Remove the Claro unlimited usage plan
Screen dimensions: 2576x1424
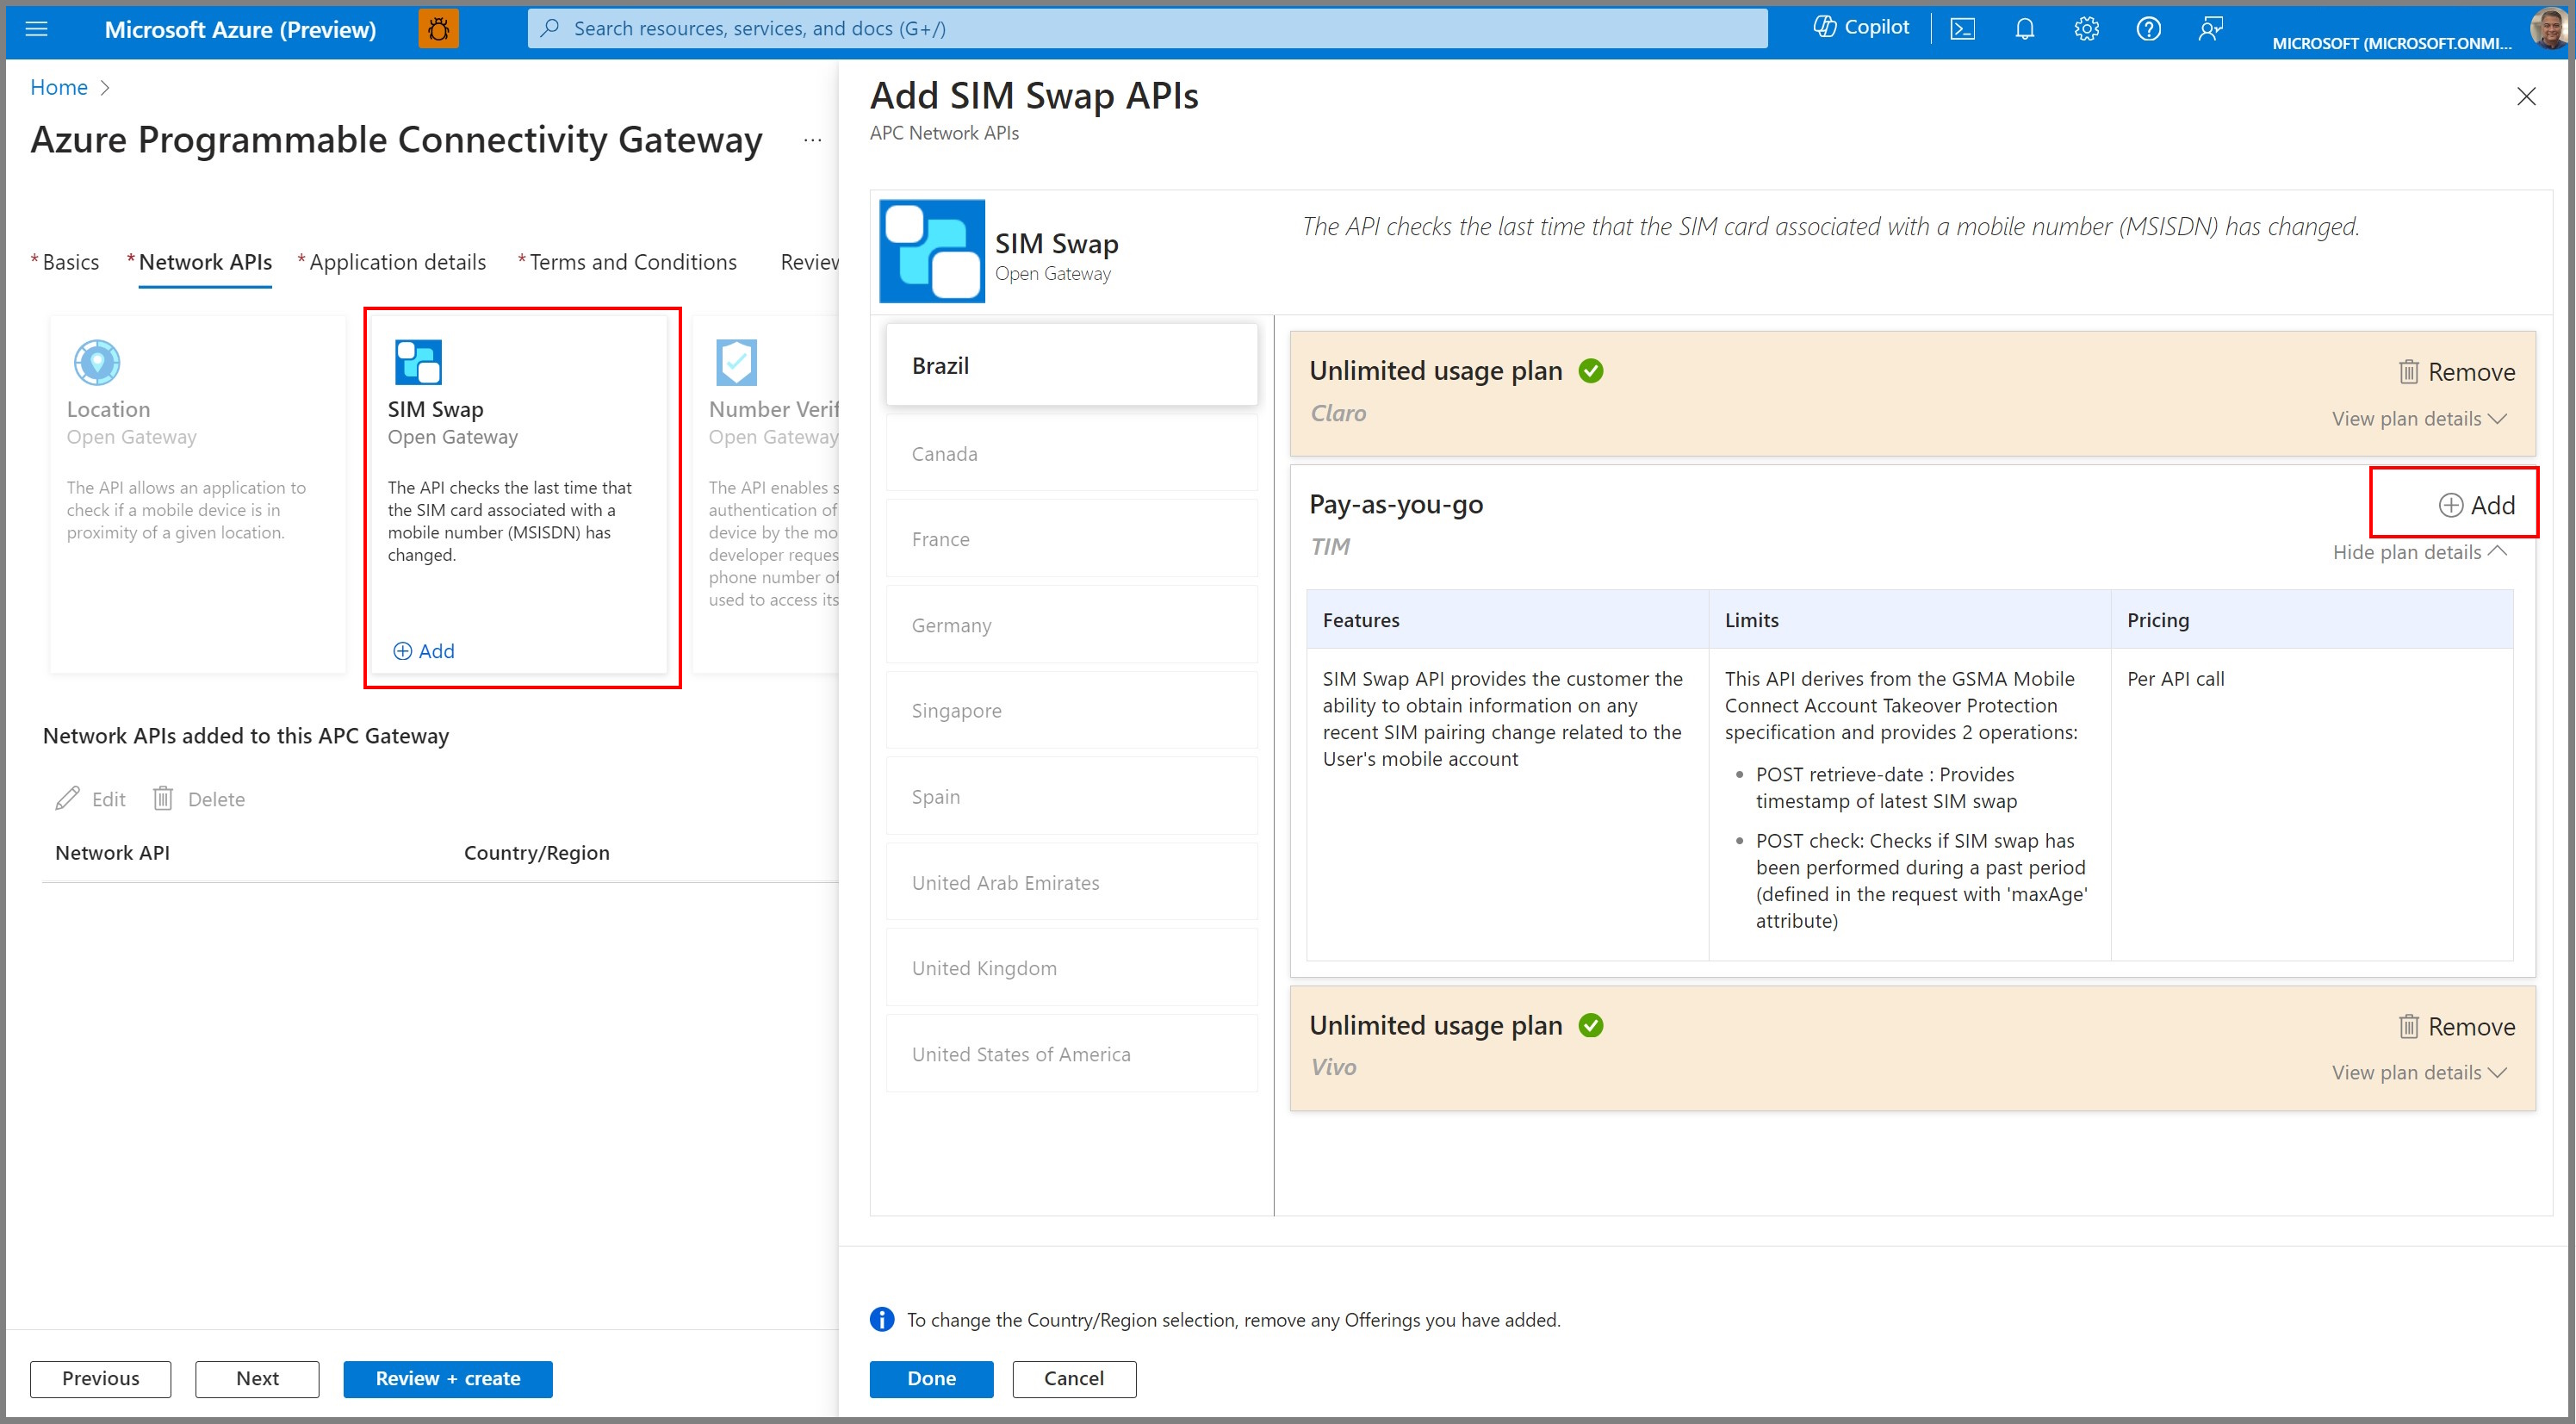pyautogui.click(x=2456, y=372)
